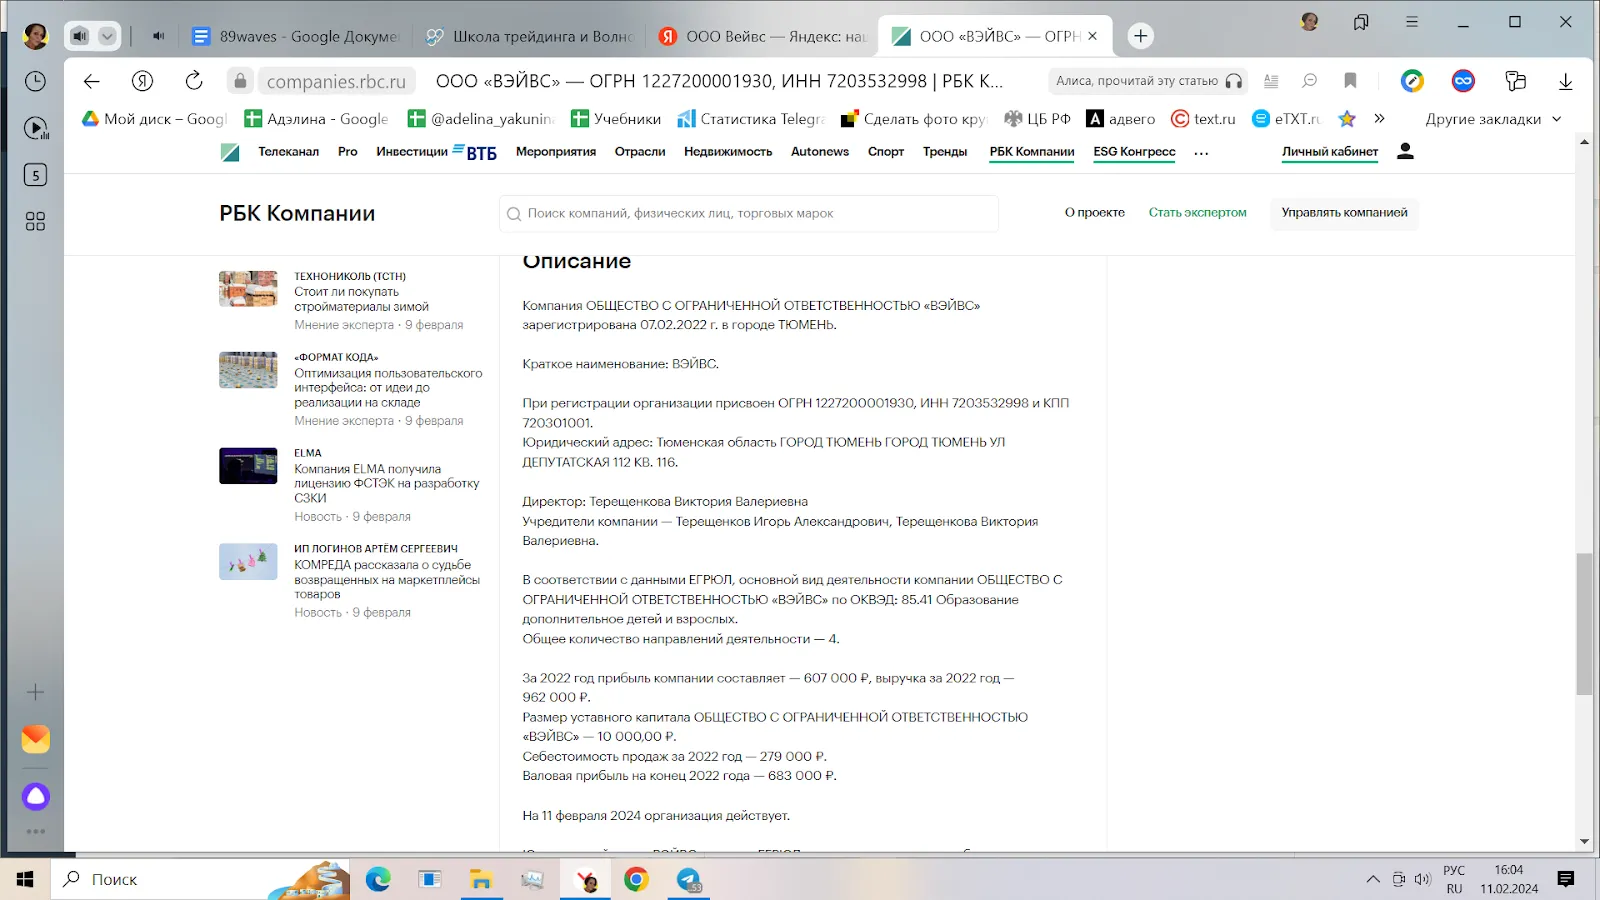Expand hidden system tray icons arrow
Screen dimensions: 1600x900
point(1373,880)
